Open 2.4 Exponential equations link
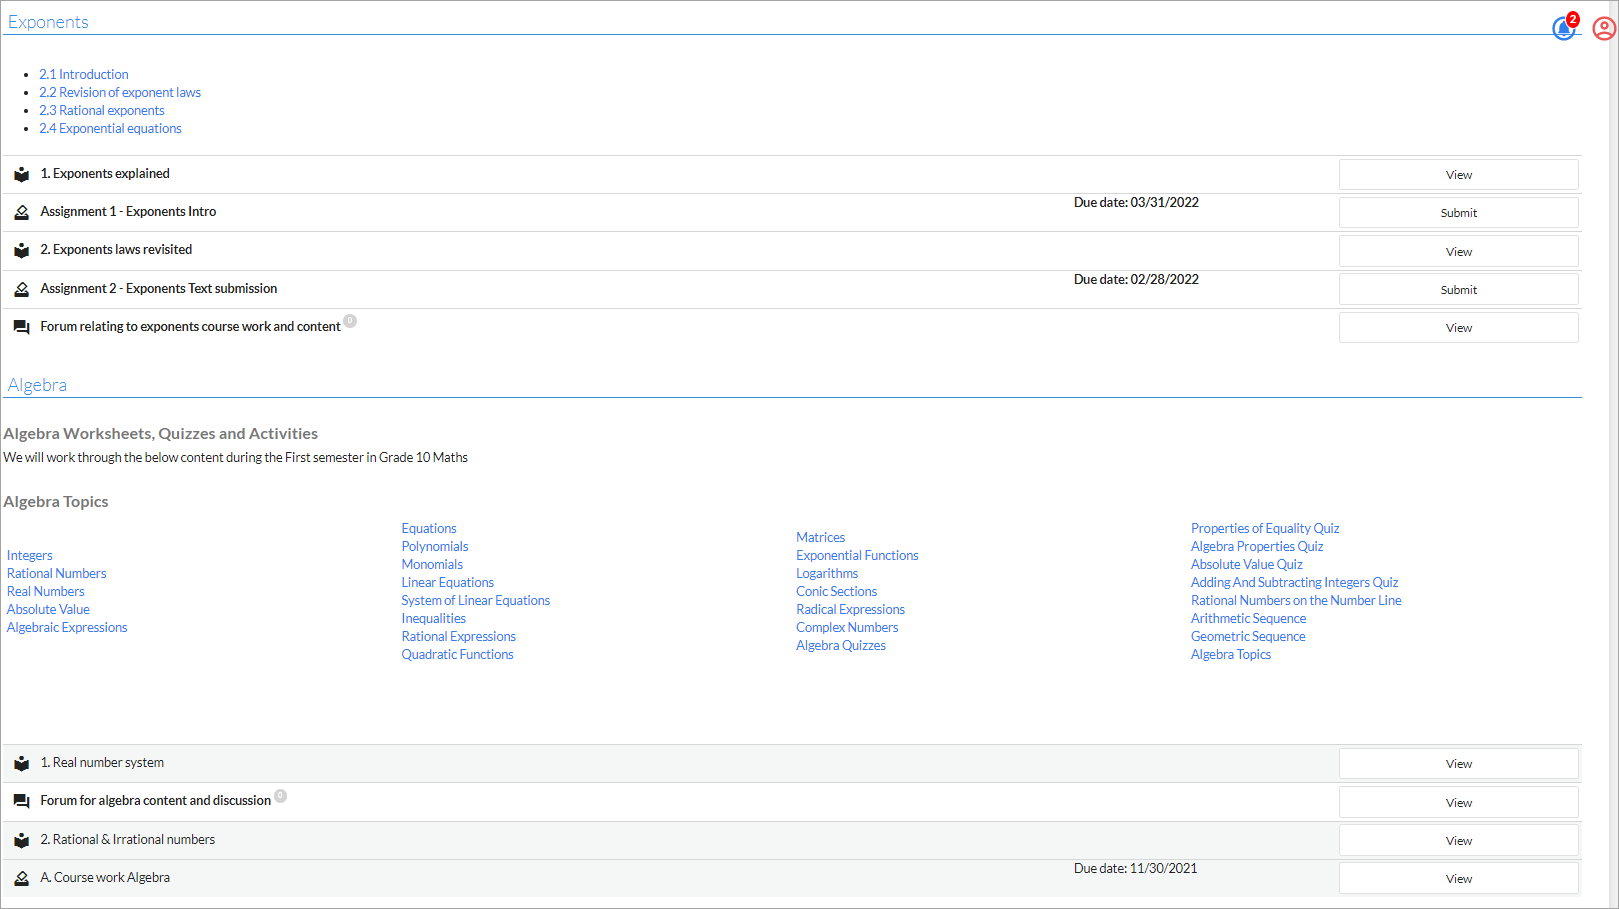This screenshot has width=1619, height=909. (x=111, y=129)
